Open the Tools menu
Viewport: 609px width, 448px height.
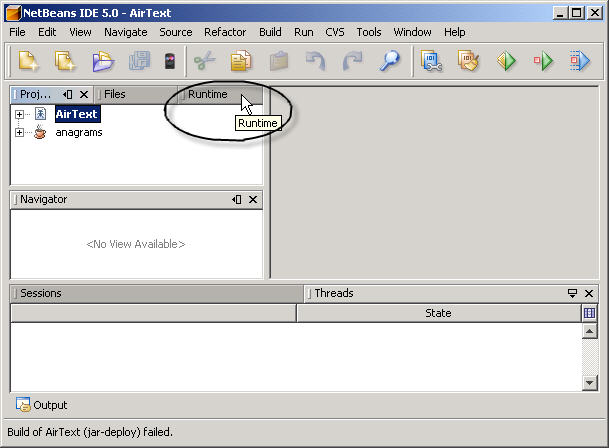(369, 32)
